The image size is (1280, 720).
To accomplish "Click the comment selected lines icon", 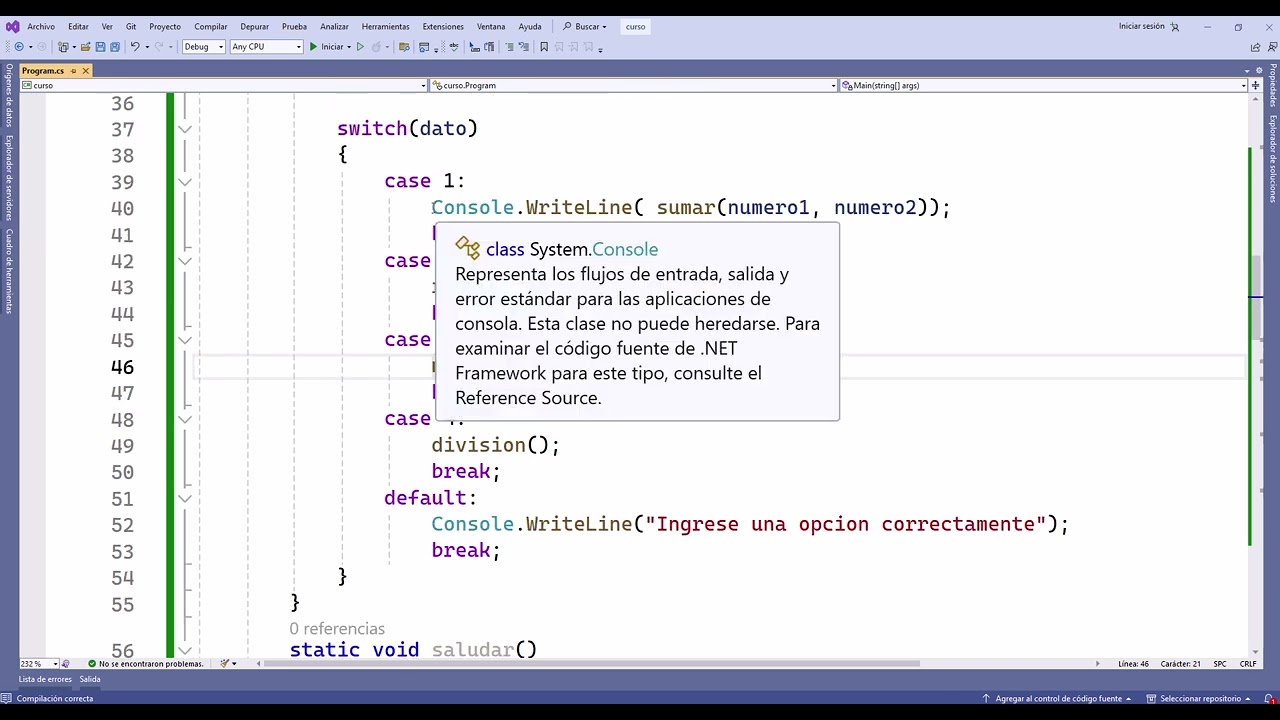I will point(509,47).
